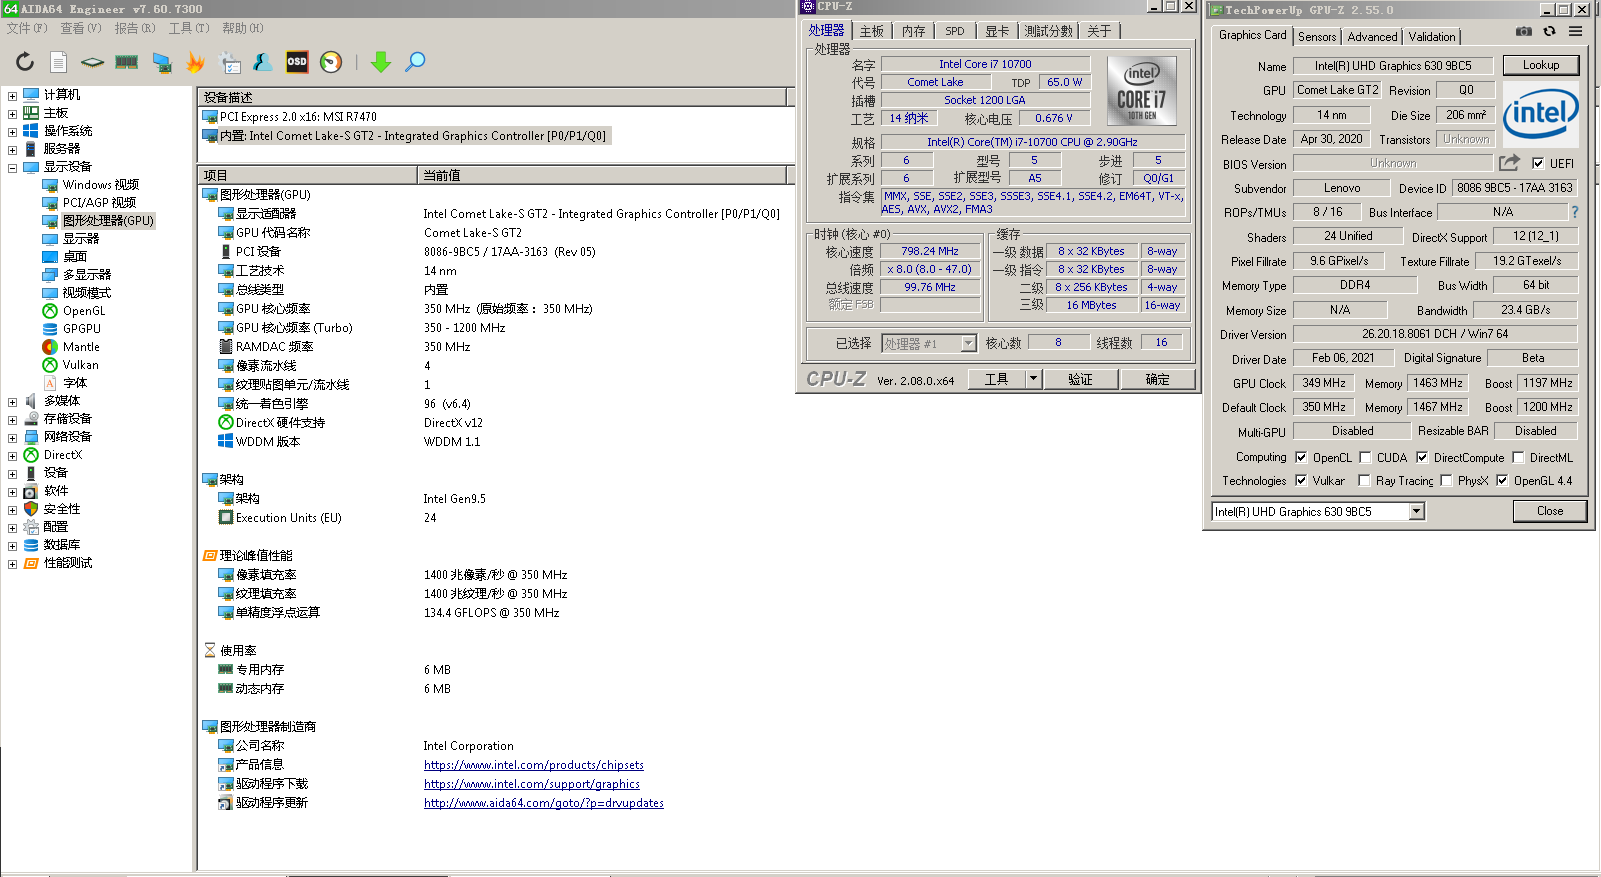Viewport: 1601px width, 877px height.
Task: Toggle the Vulkan checkbox in GPU-Z
Action: click(1301, 480)
